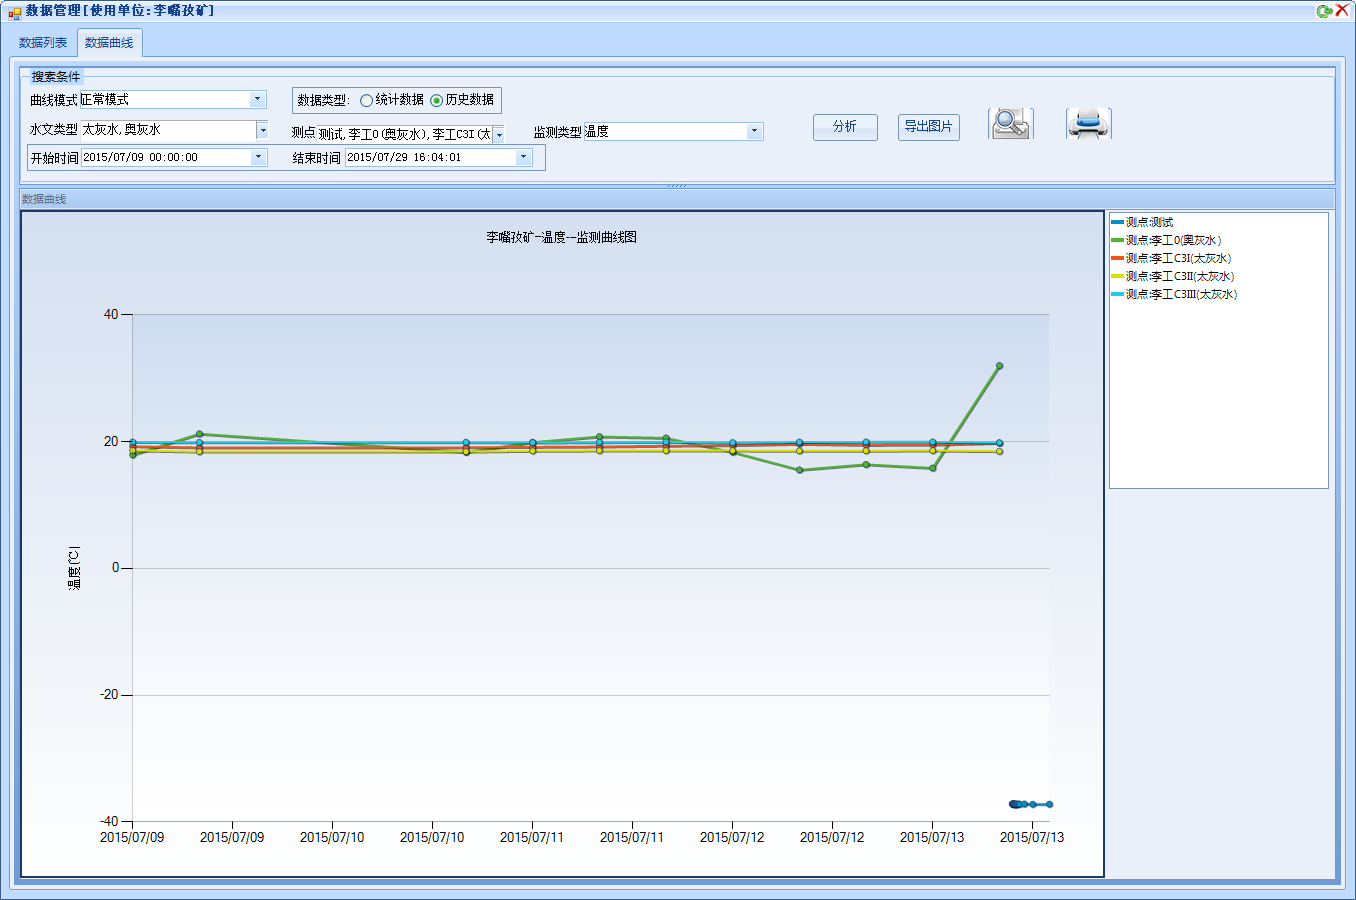1356x900 pixels.
Task: Click the 分析 button
Action: [845, 127]
